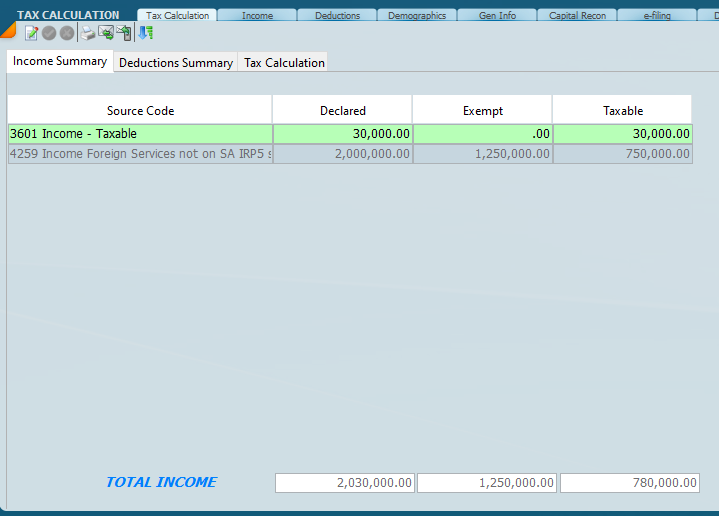The height and width of the screenshot is (516, 719).
Task: Click the envelope email icon
Action: click(105, 33)
